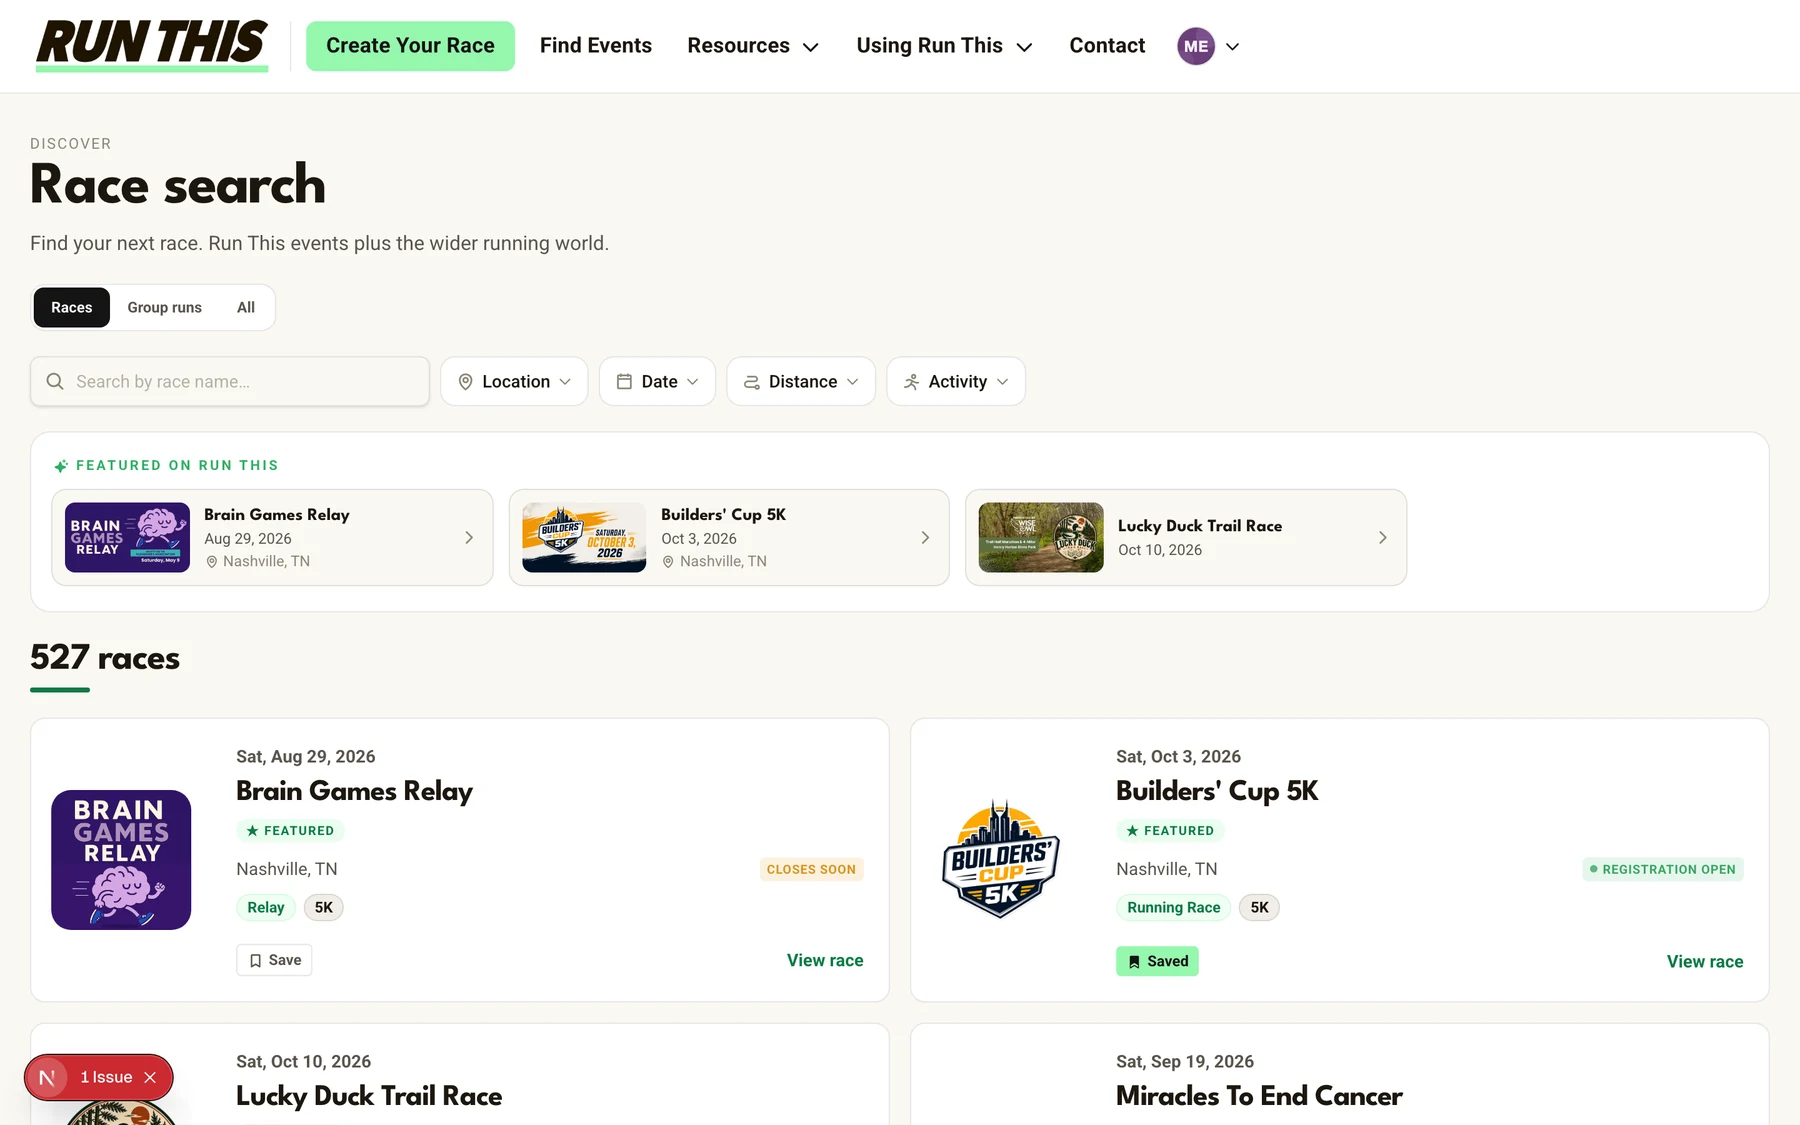
Task: Open Lucky Duck Trail Race featured thumbnail
Action: tap(1041, 537)
